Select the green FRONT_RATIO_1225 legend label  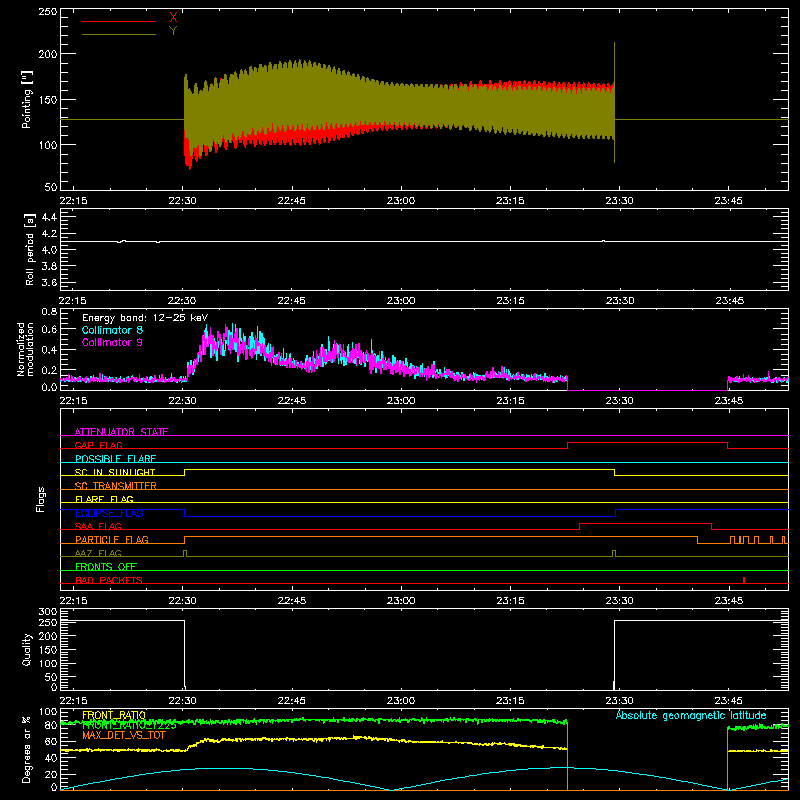pyautogui.click(x=129, y=725)
